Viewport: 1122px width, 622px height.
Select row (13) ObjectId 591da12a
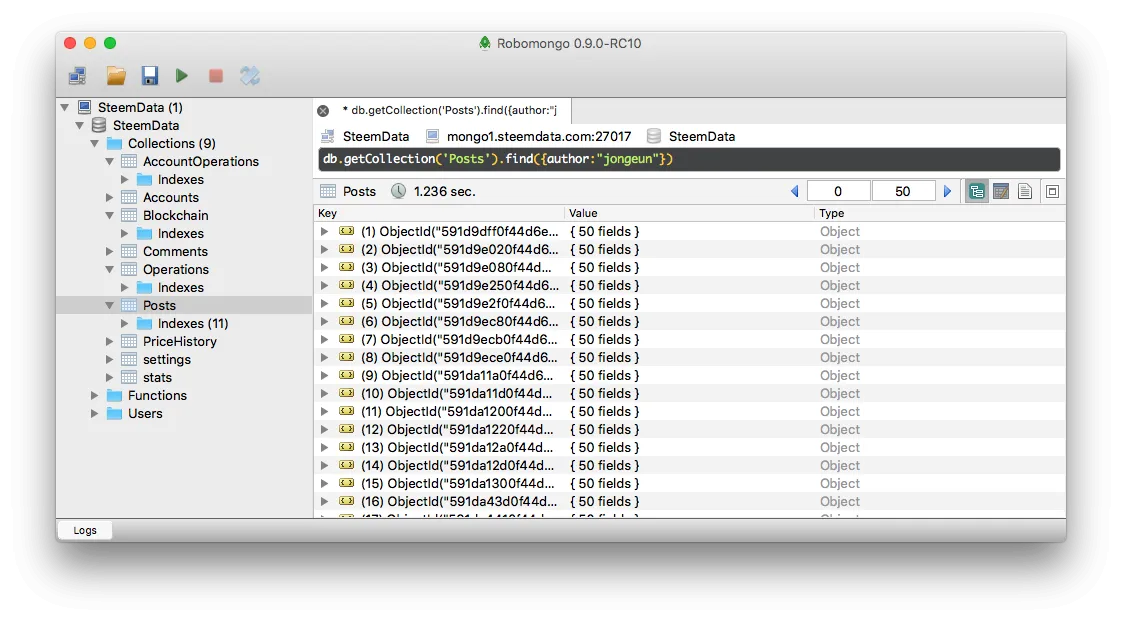(689, 447)
